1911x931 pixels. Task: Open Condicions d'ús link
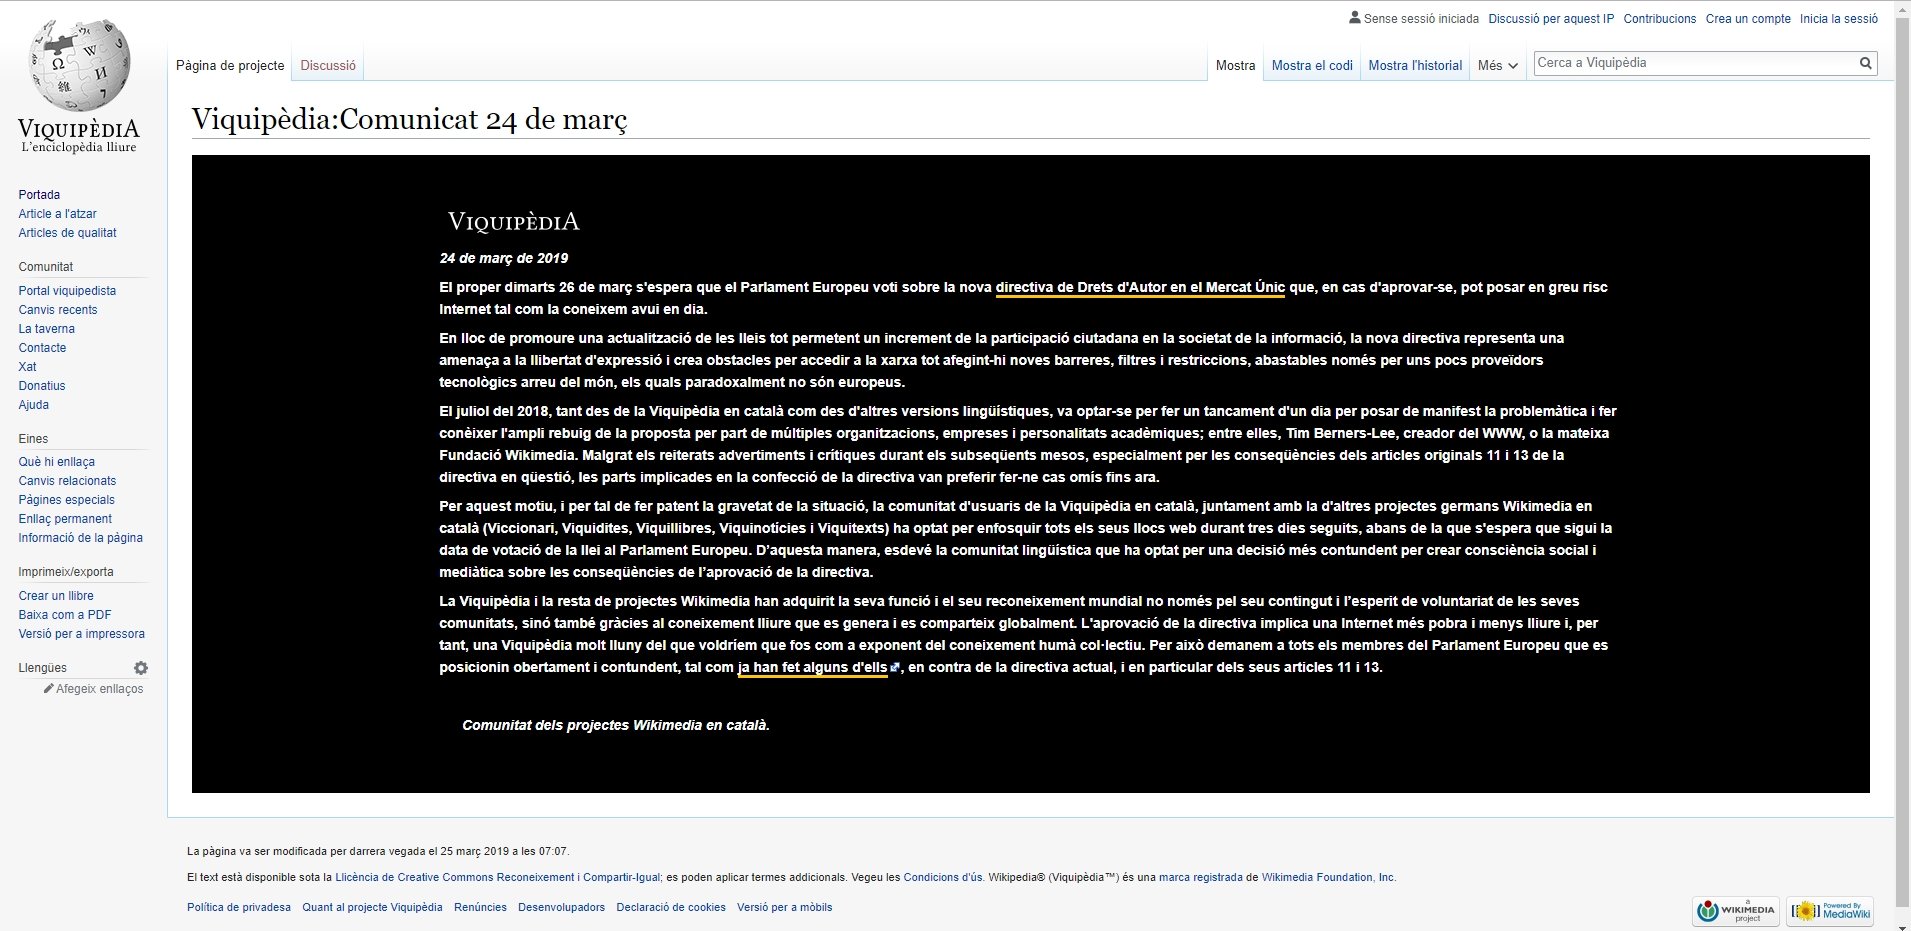(943, 878)
